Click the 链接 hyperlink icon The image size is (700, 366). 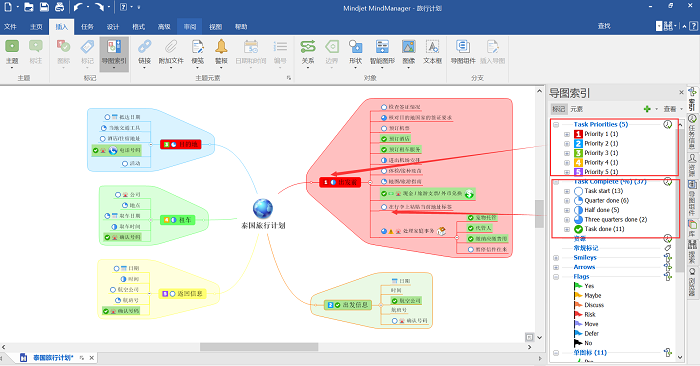(x=144, y=52)
